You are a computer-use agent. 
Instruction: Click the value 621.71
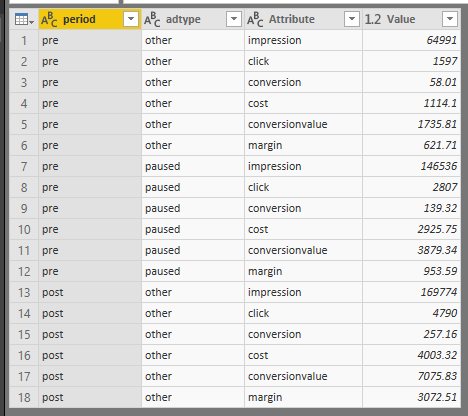tap(440, 145)
